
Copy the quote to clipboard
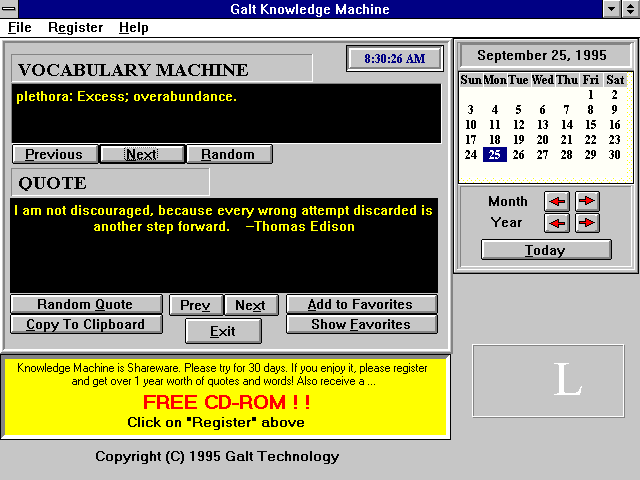(85, 325)
